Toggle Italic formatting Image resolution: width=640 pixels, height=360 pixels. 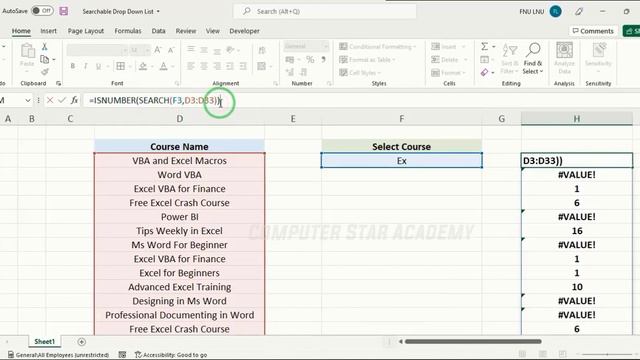click(x=85, y=66)
